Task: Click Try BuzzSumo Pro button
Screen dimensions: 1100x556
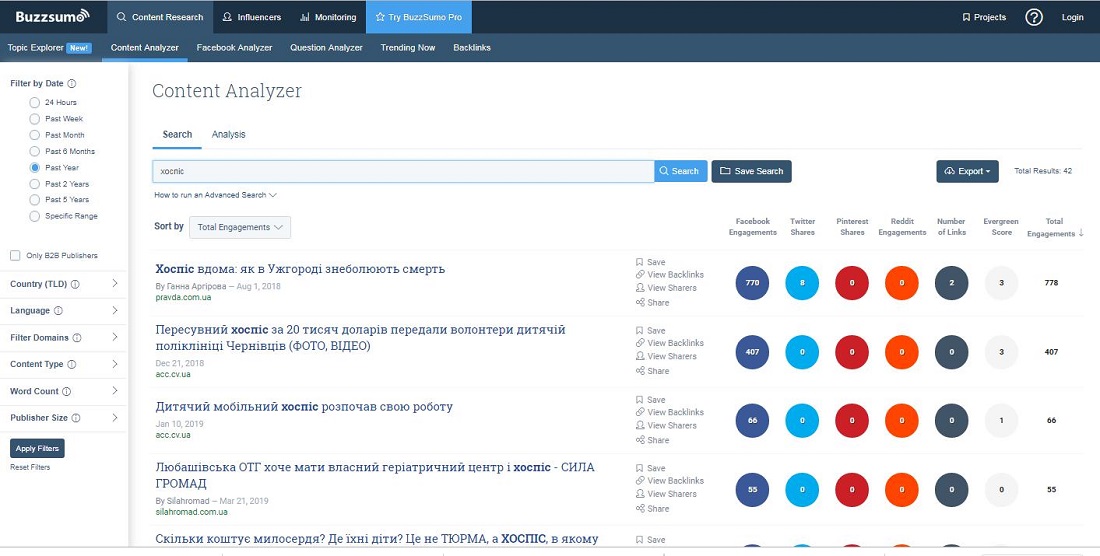Action: 419,17
